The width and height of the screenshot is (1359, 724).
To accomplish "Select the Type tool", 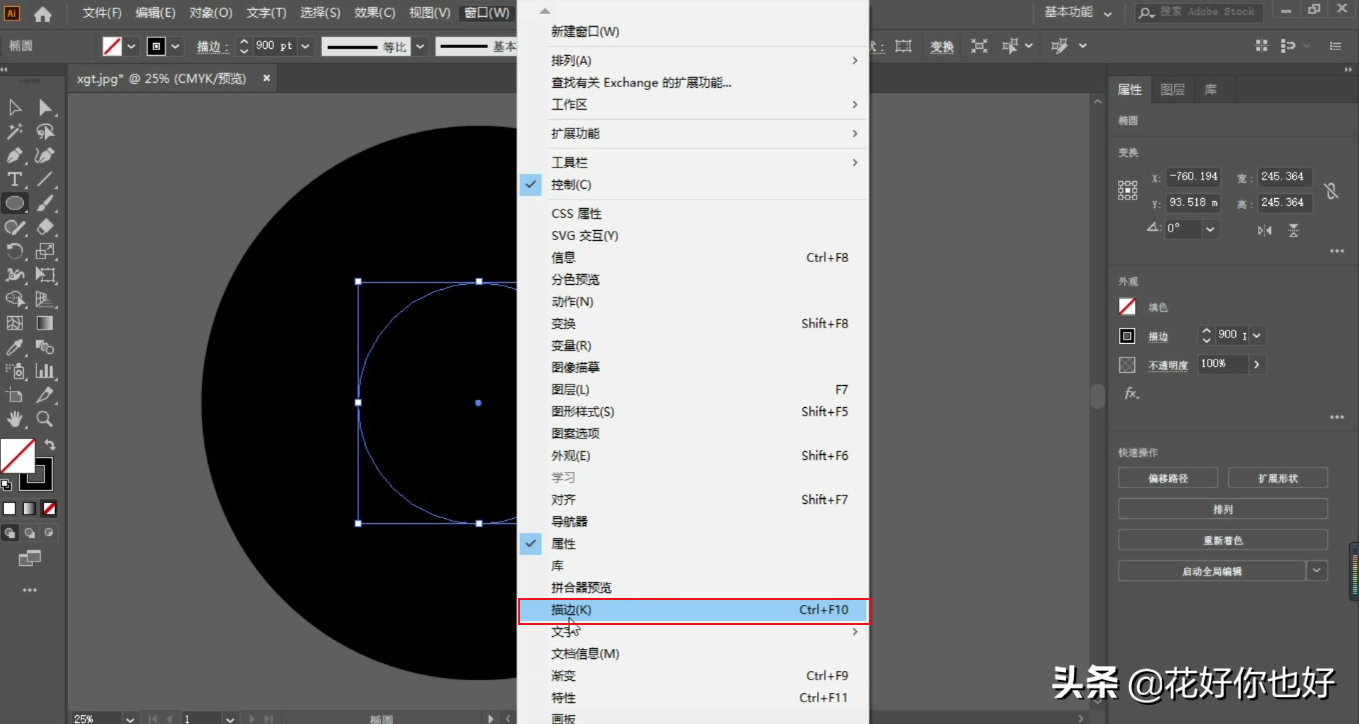I will pyautogui.click(x=15, y=180).
